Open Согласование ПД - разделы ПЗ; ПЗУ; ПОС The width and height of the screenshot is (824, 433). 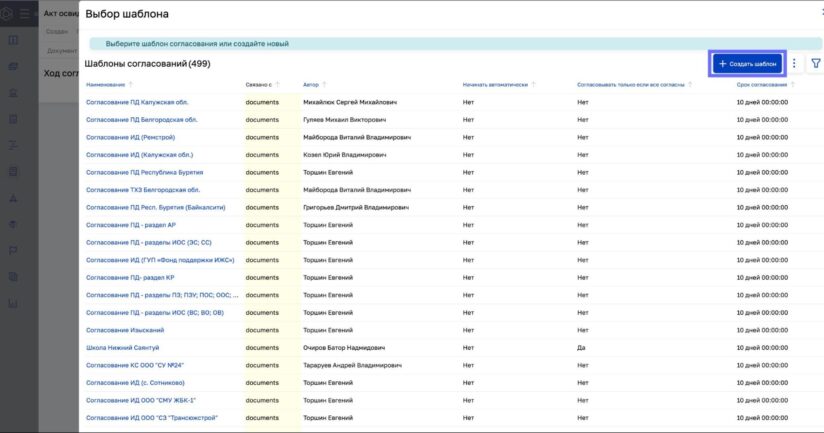click(162, 295)
